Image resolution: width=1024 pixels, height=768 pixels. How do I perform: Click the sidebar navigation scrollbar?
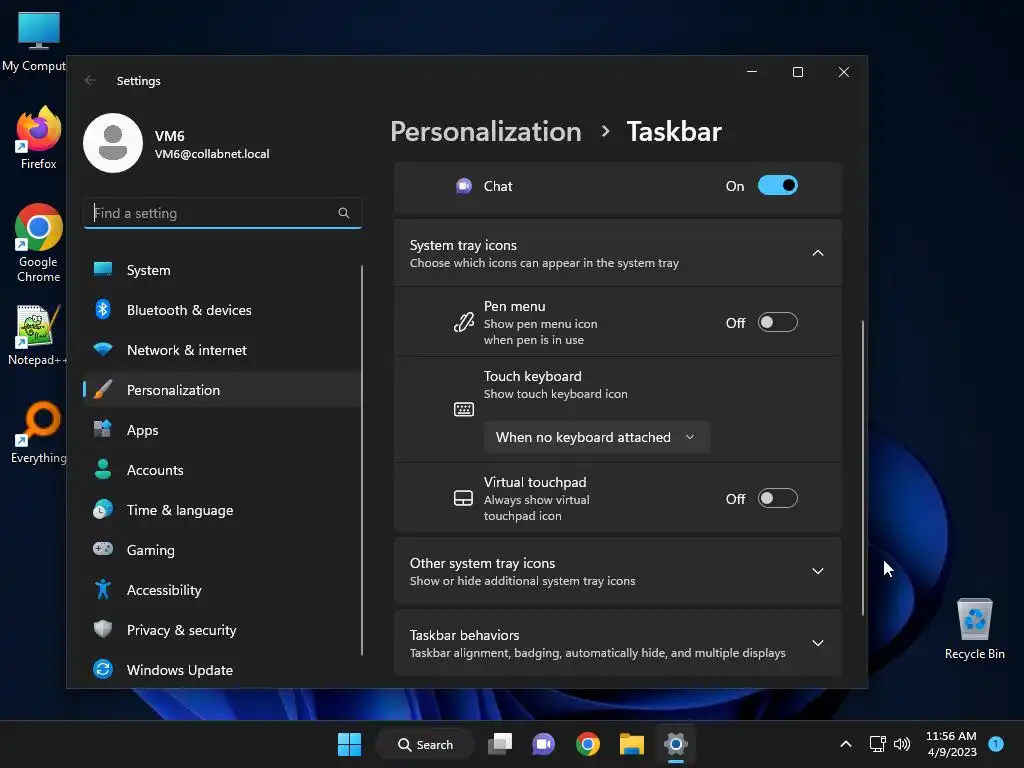point(362,460)
